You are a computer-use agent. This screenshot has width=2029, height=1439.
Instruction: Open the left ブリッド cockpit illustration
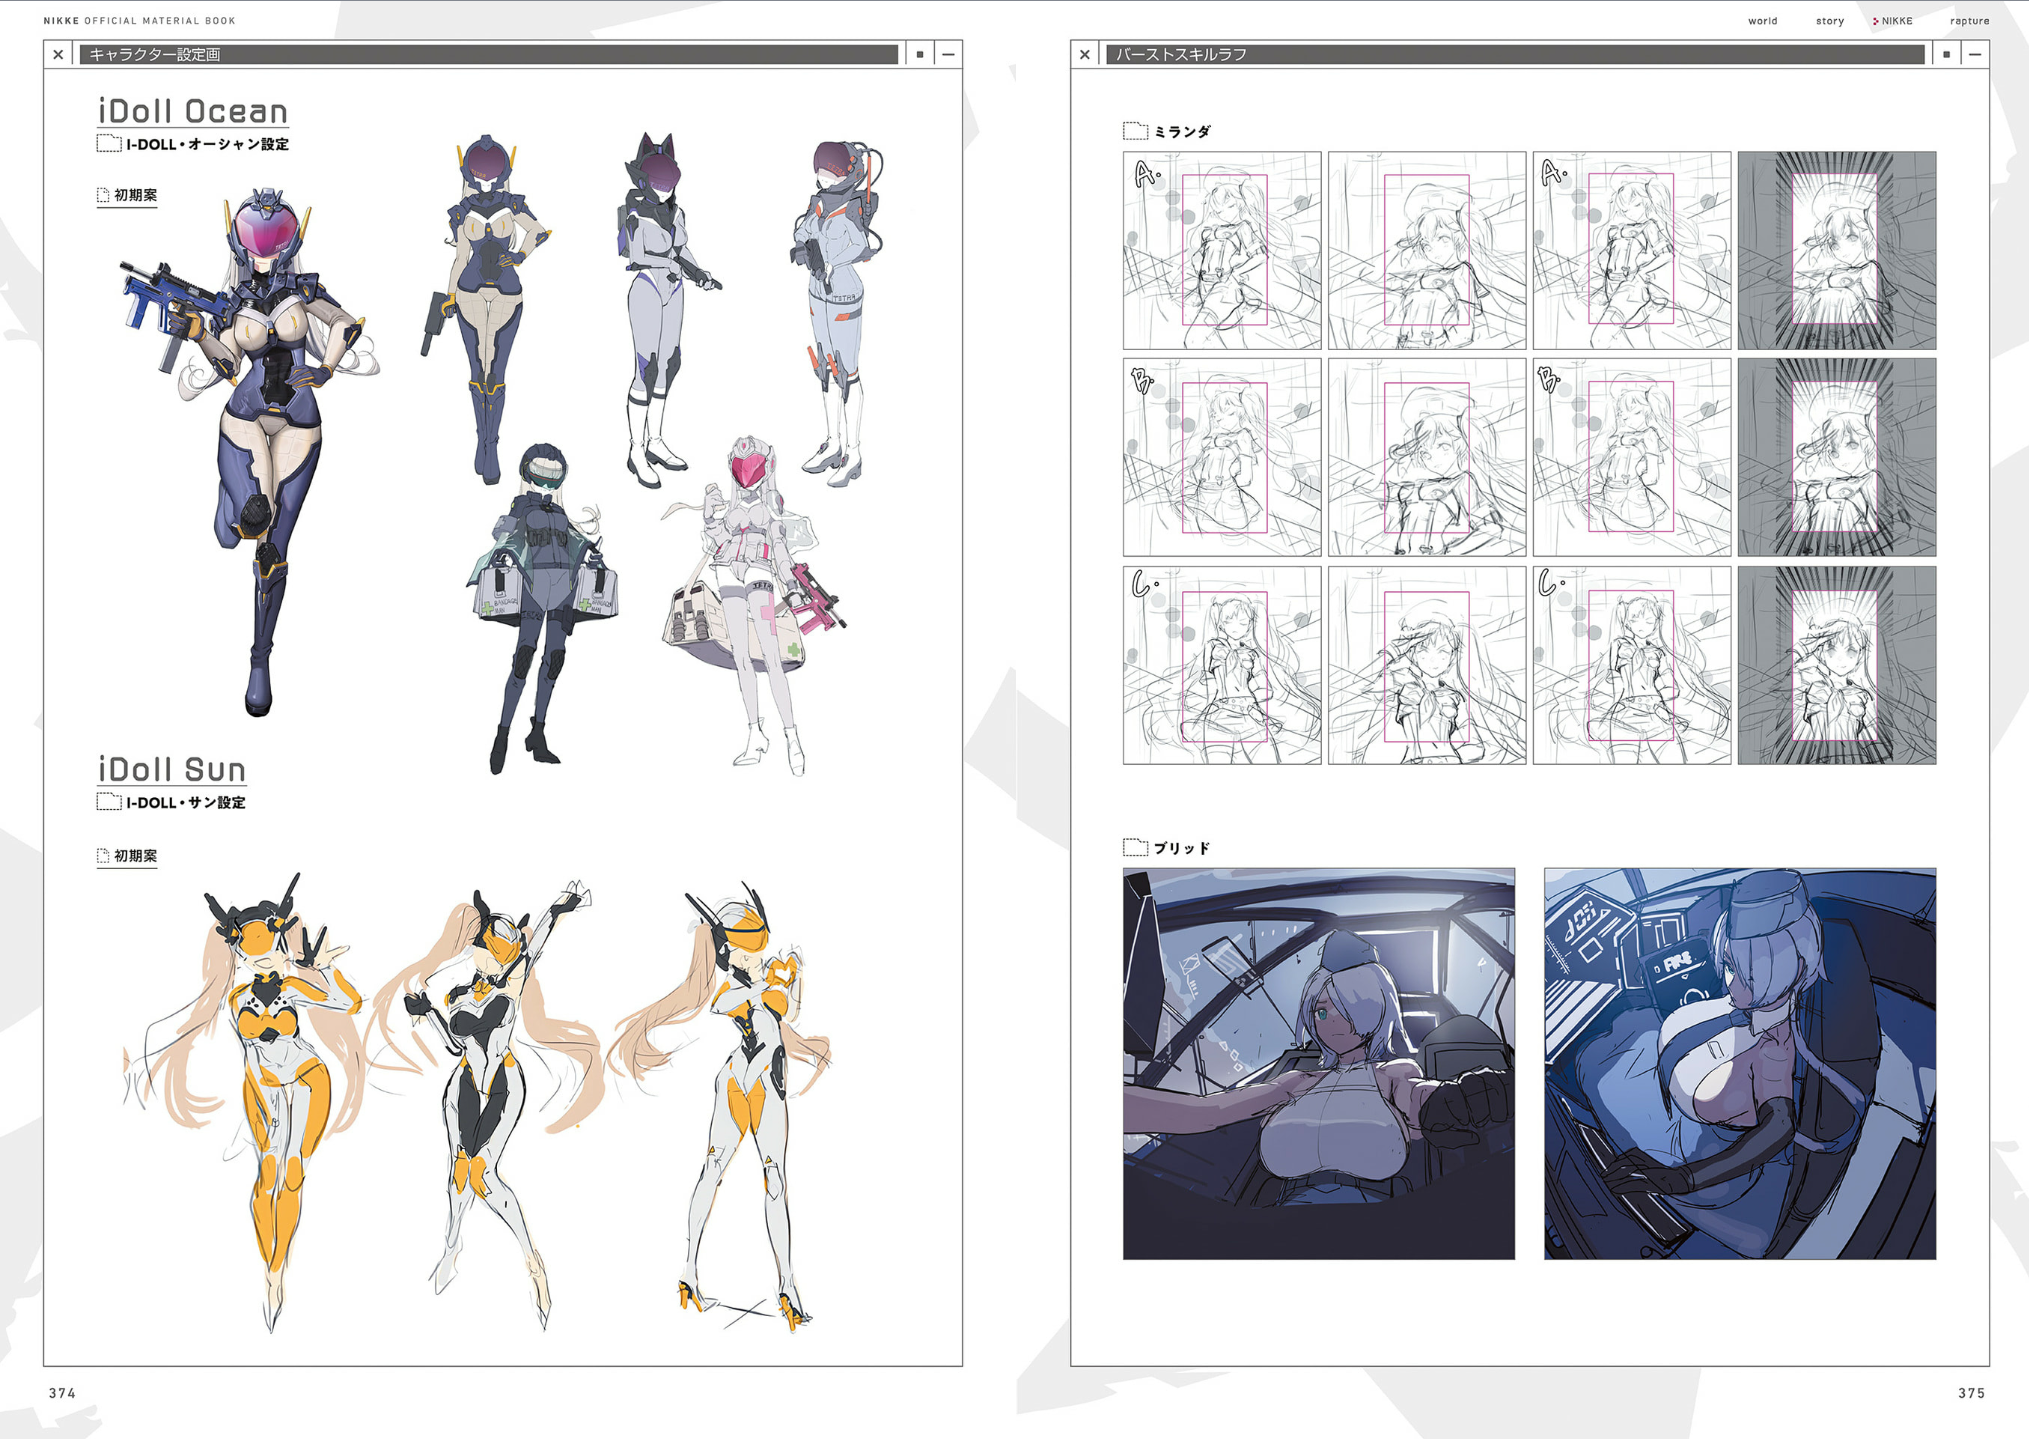coord(1318,1063)
